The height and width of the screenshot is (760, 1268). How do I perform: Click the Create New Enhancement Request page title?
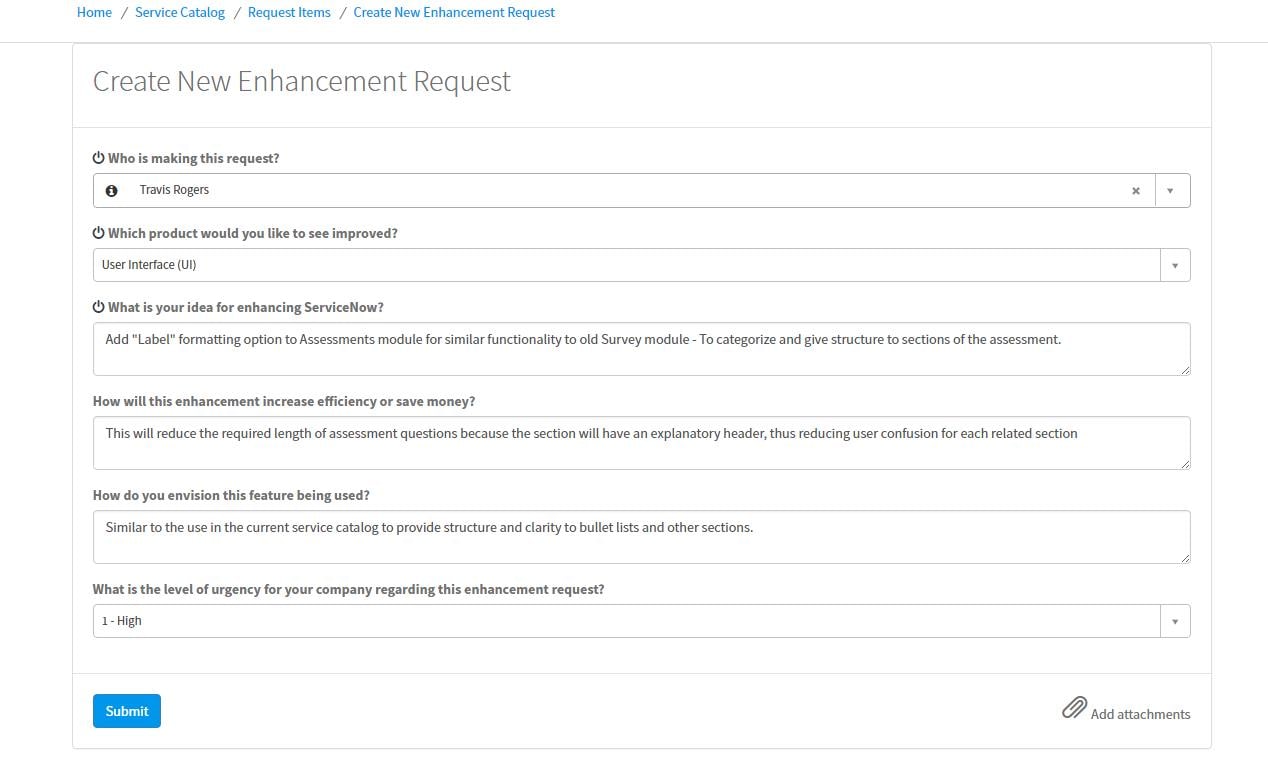(x=301, y=81)
